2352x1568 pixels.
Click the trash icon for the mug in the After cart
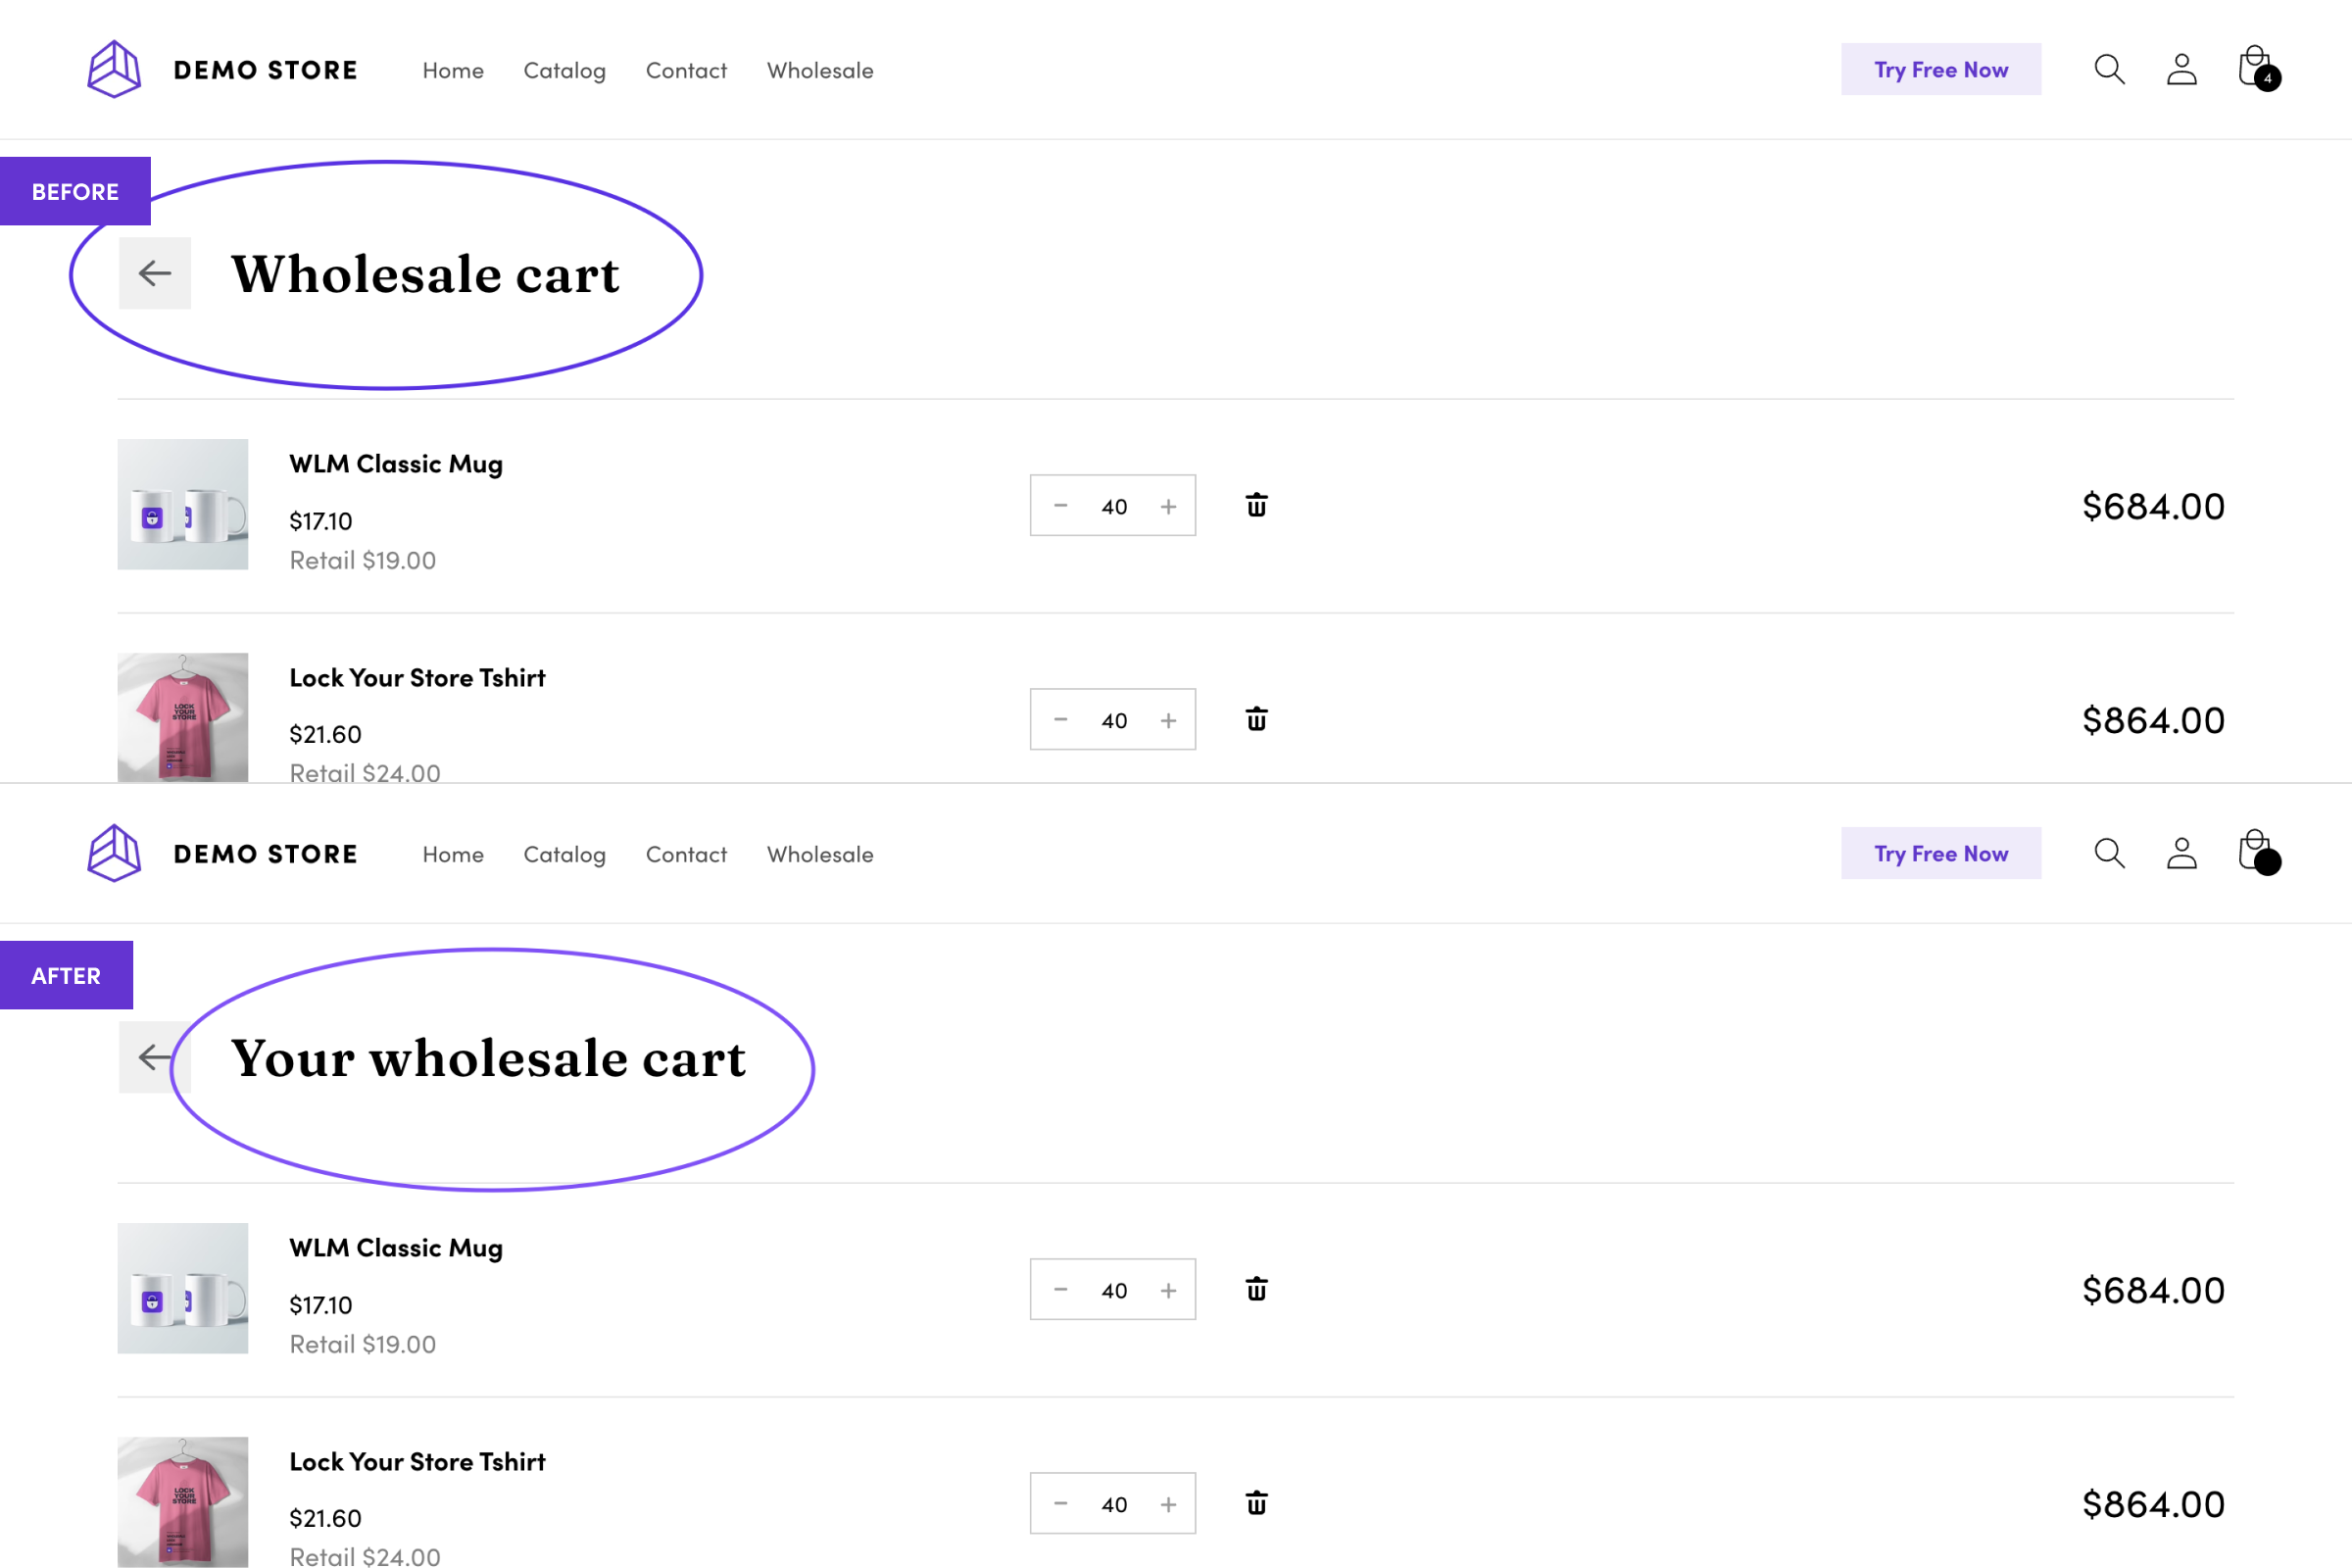point(1256,1289)
